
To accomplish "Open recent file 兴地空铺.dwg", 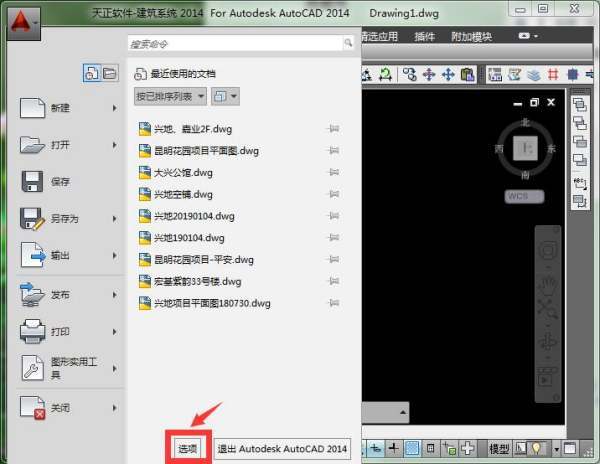I will (176, 194).
